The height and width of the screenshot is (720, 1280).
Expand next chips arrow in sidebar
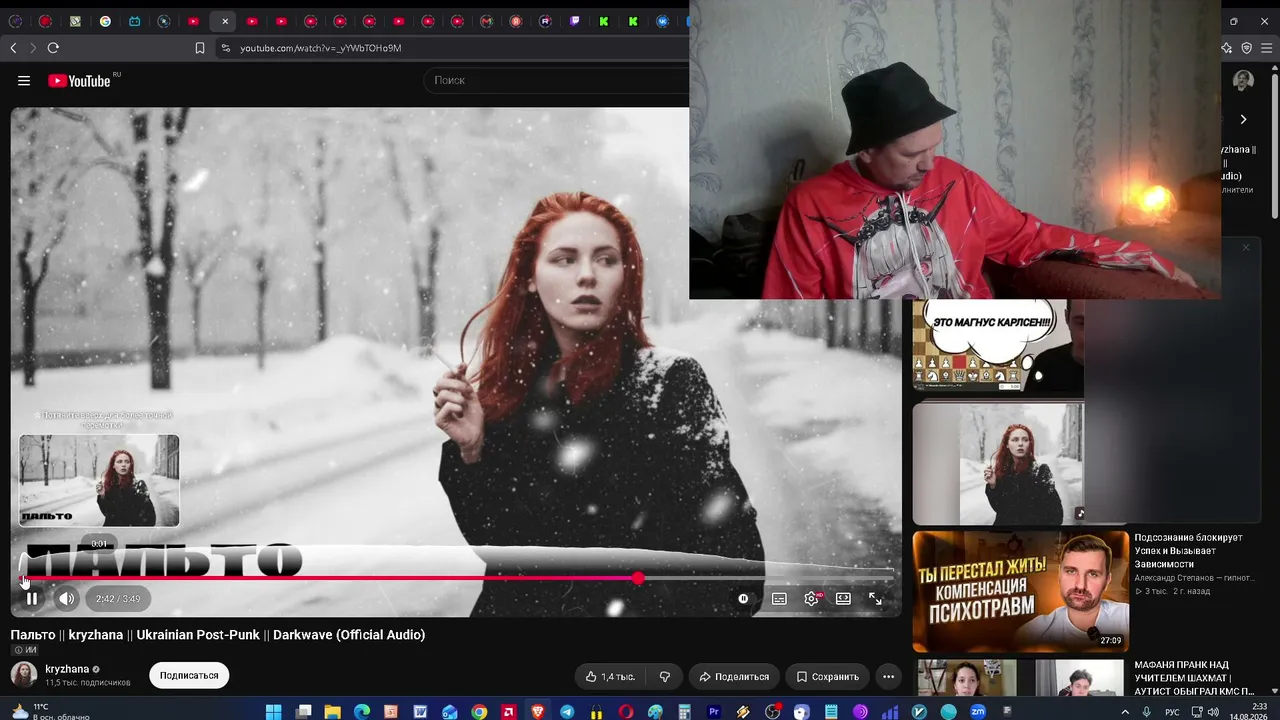click(1243, 119)
